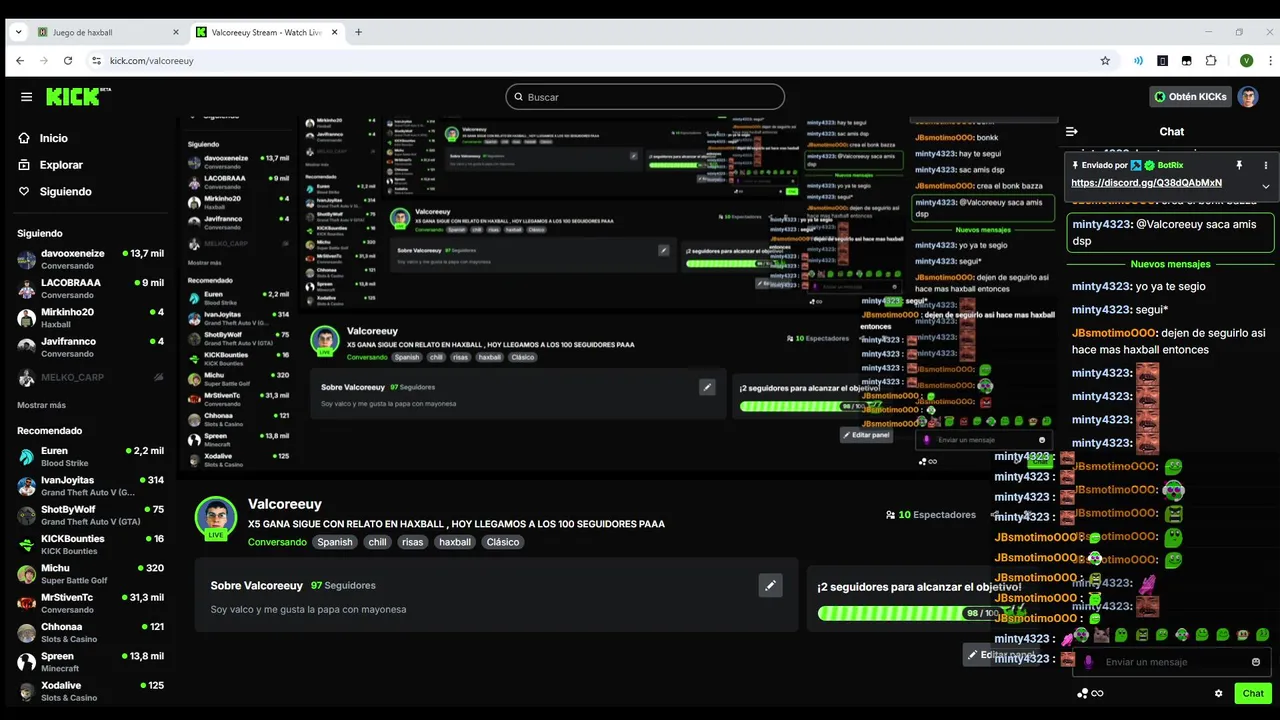Screen dimensions: 1280x720
Task: Bookmark this page with star icon
Action: [x=1105, y=61]
